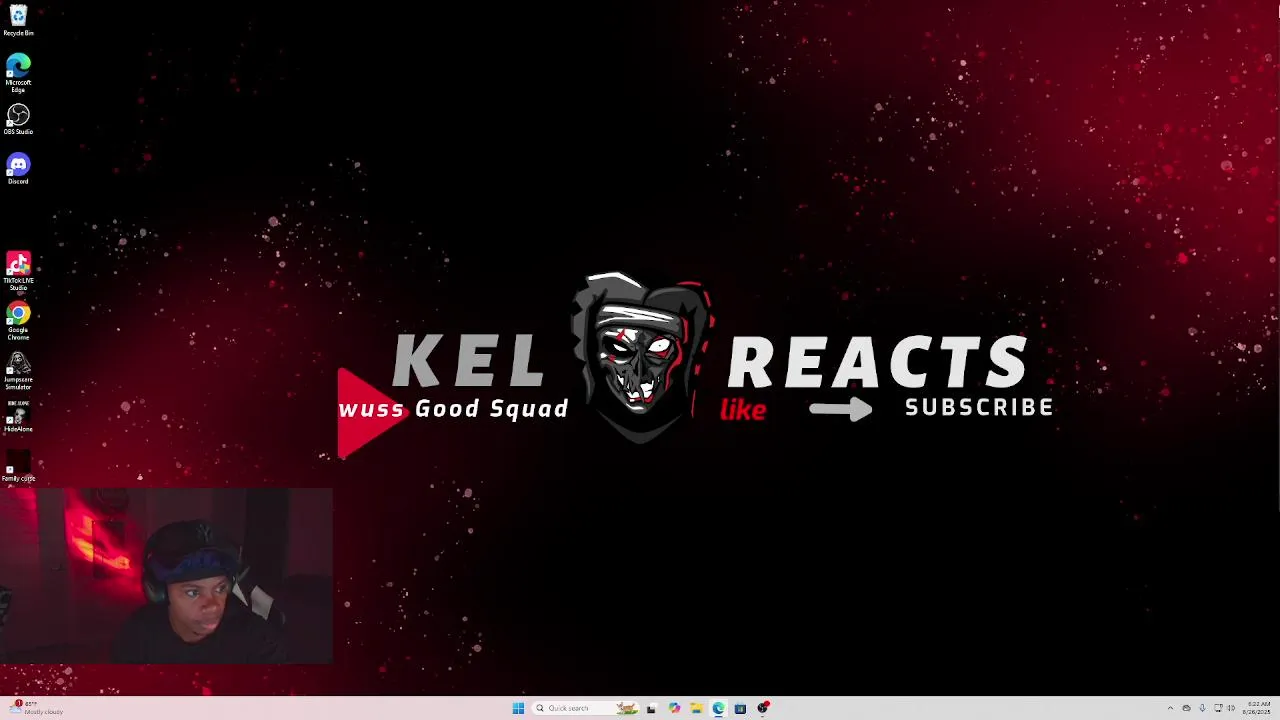Viewport: 1280px width, 720px height.
Task: Open network settings from the tray
Action: 1218,708
